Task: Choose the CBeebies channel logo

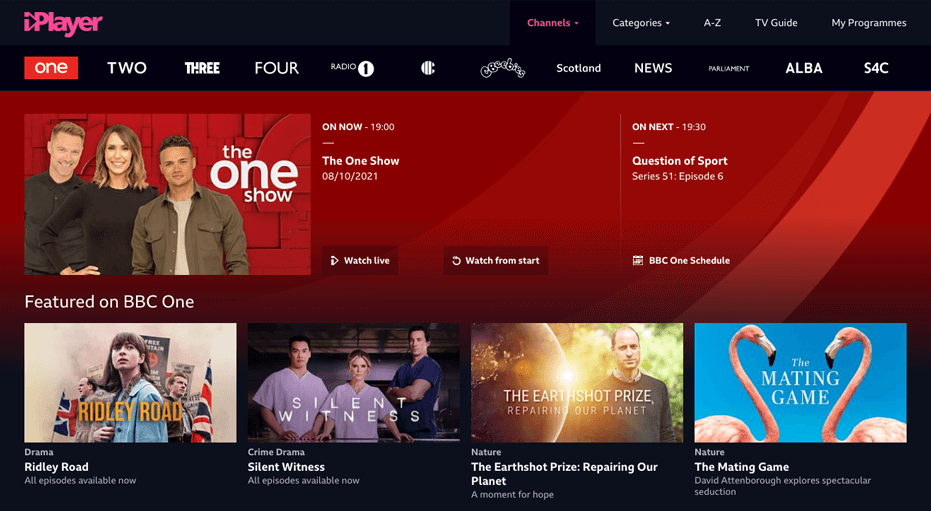Action: click(502, 68)
